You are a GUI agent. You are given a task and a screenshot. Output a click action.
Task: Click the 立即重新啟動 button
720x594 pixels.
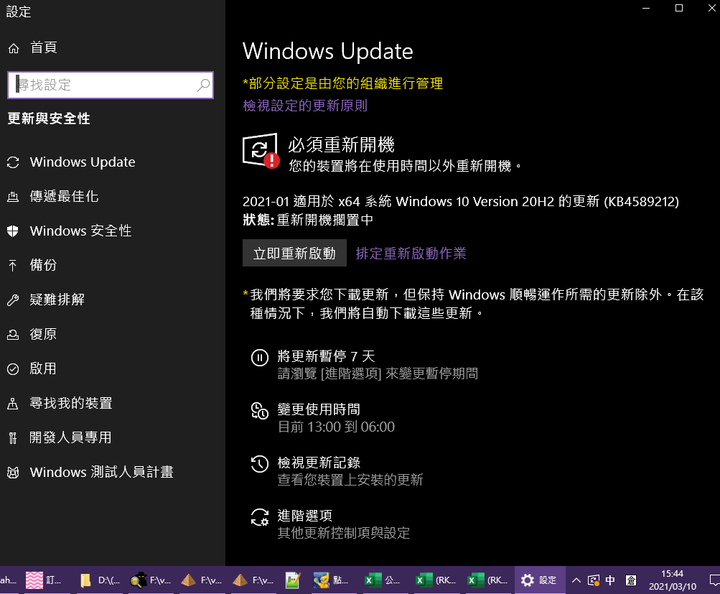(294, 253)
